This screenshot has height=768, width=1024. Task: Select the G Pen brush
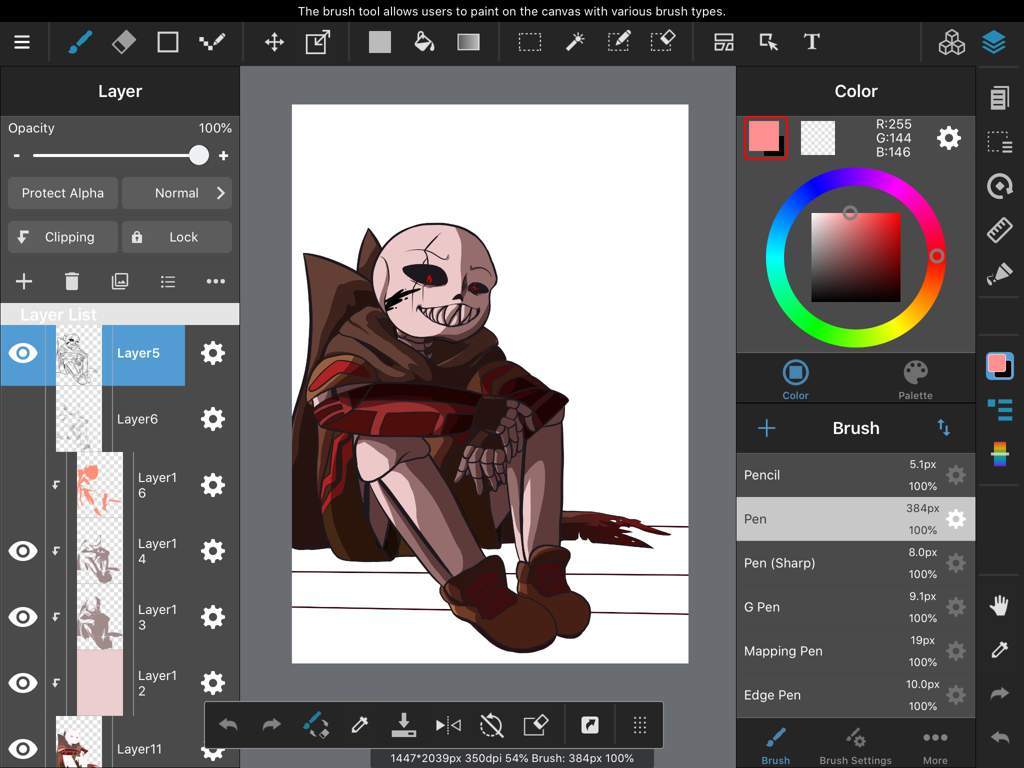point(856,607)
